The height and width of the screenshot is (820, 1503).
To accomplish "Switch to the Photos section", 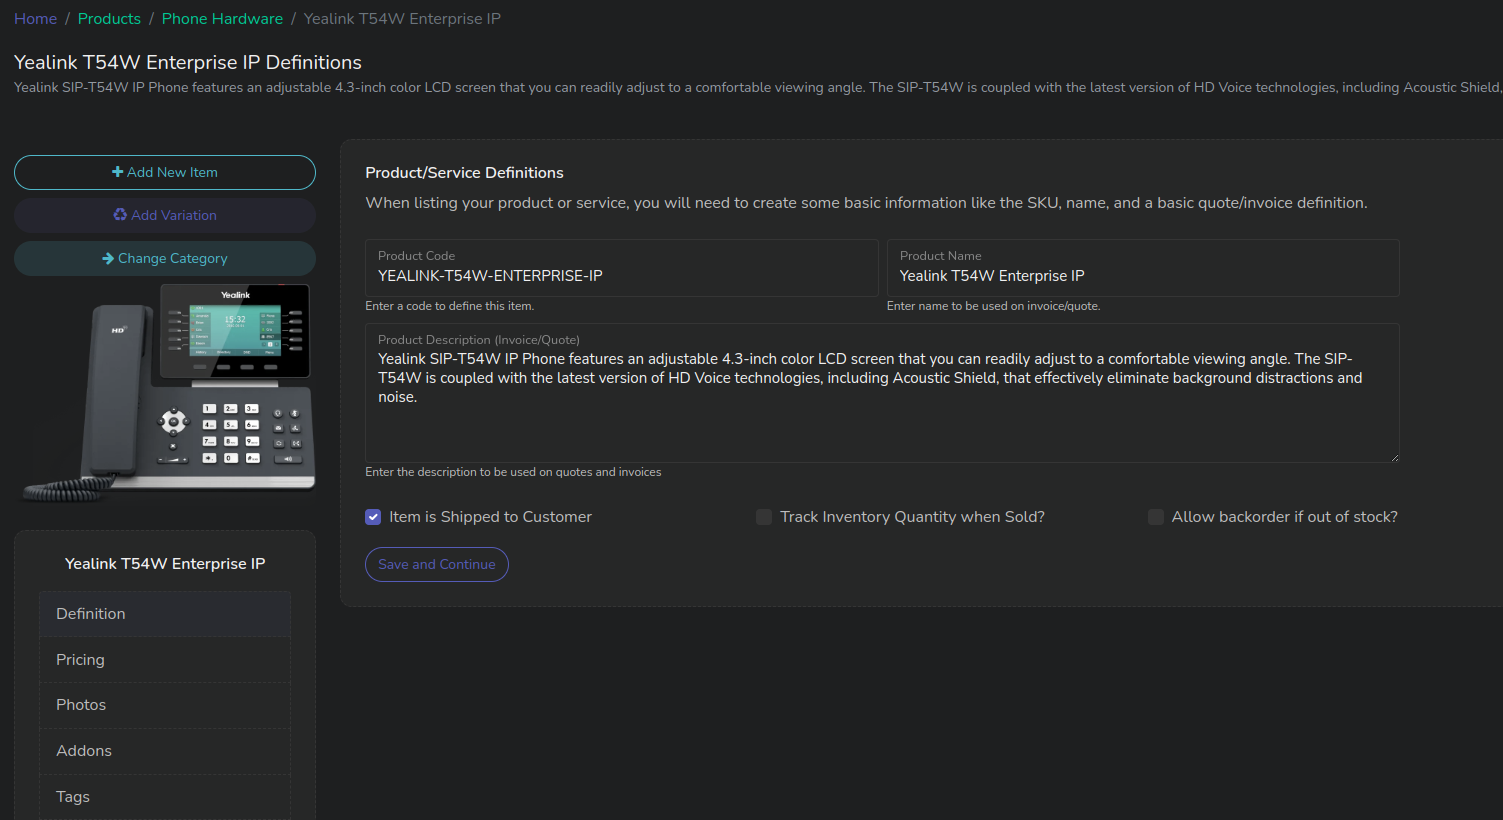I will tap(165, 705).
